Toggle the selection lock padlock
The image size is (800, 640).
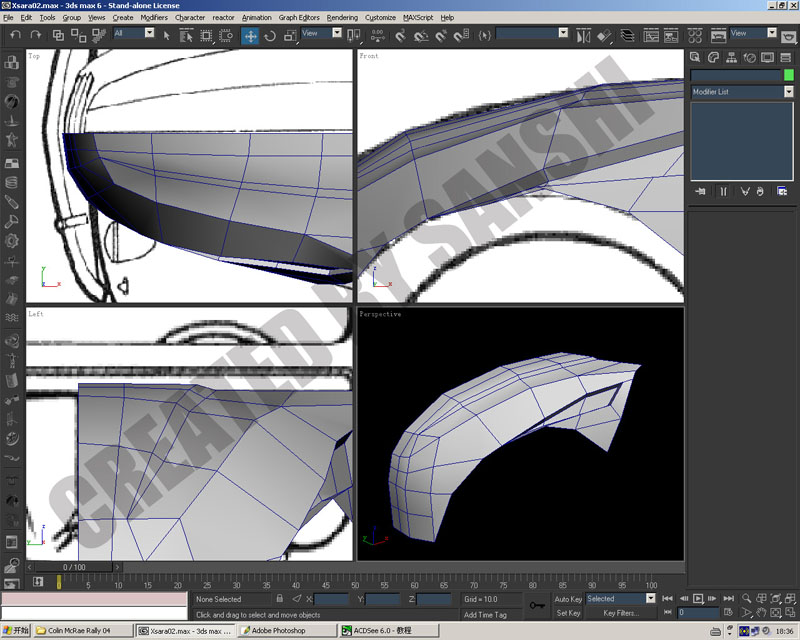coord(280,598)
